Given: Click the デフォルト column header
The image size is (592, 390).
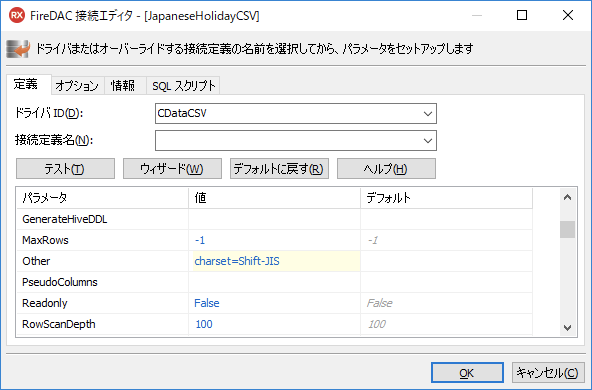Looking at the screenshot, I should [x=446, y=198].
